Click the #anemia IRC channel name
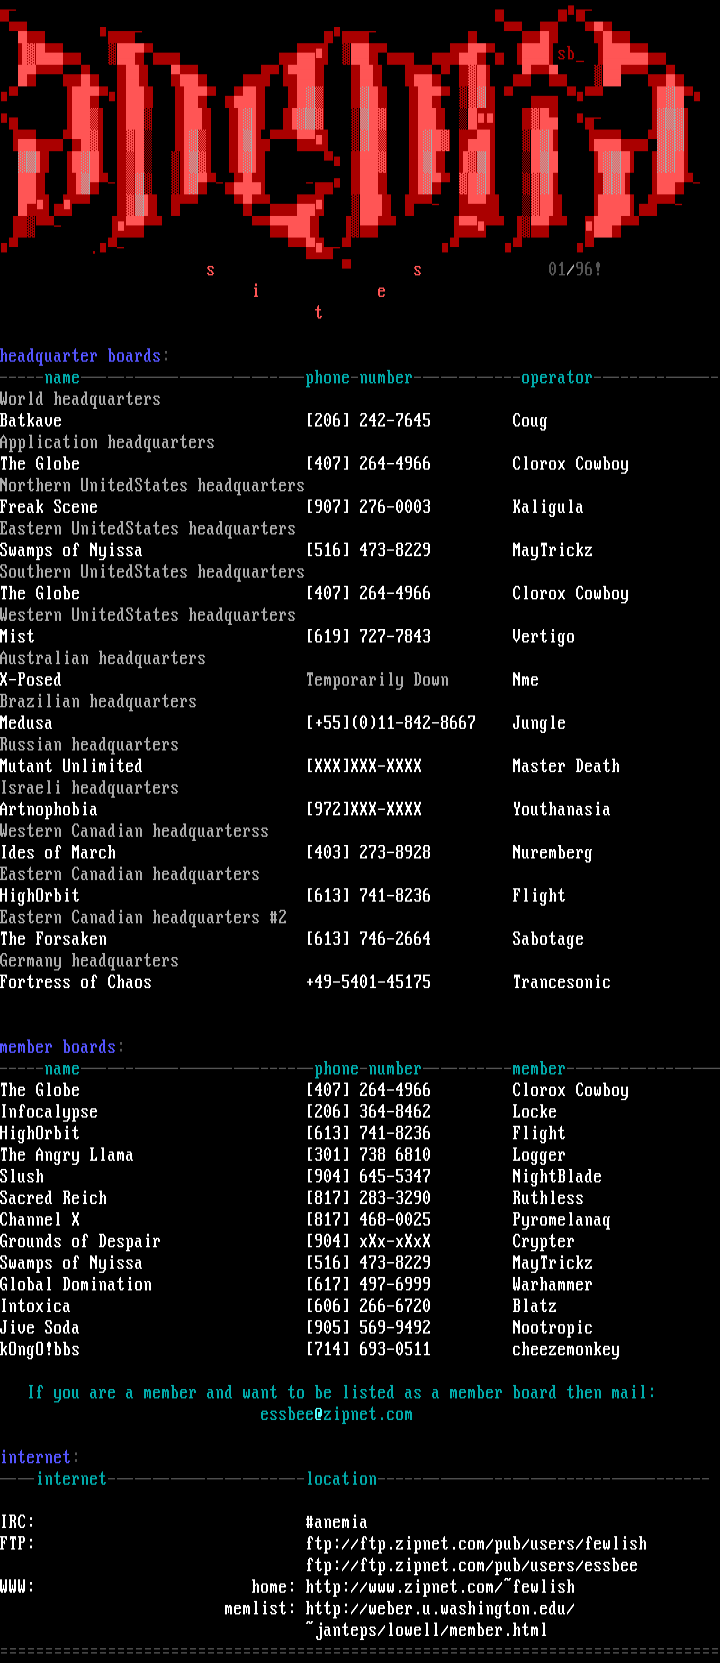The height and width of the screenshot is (1663, 720). pos(336,1522)
